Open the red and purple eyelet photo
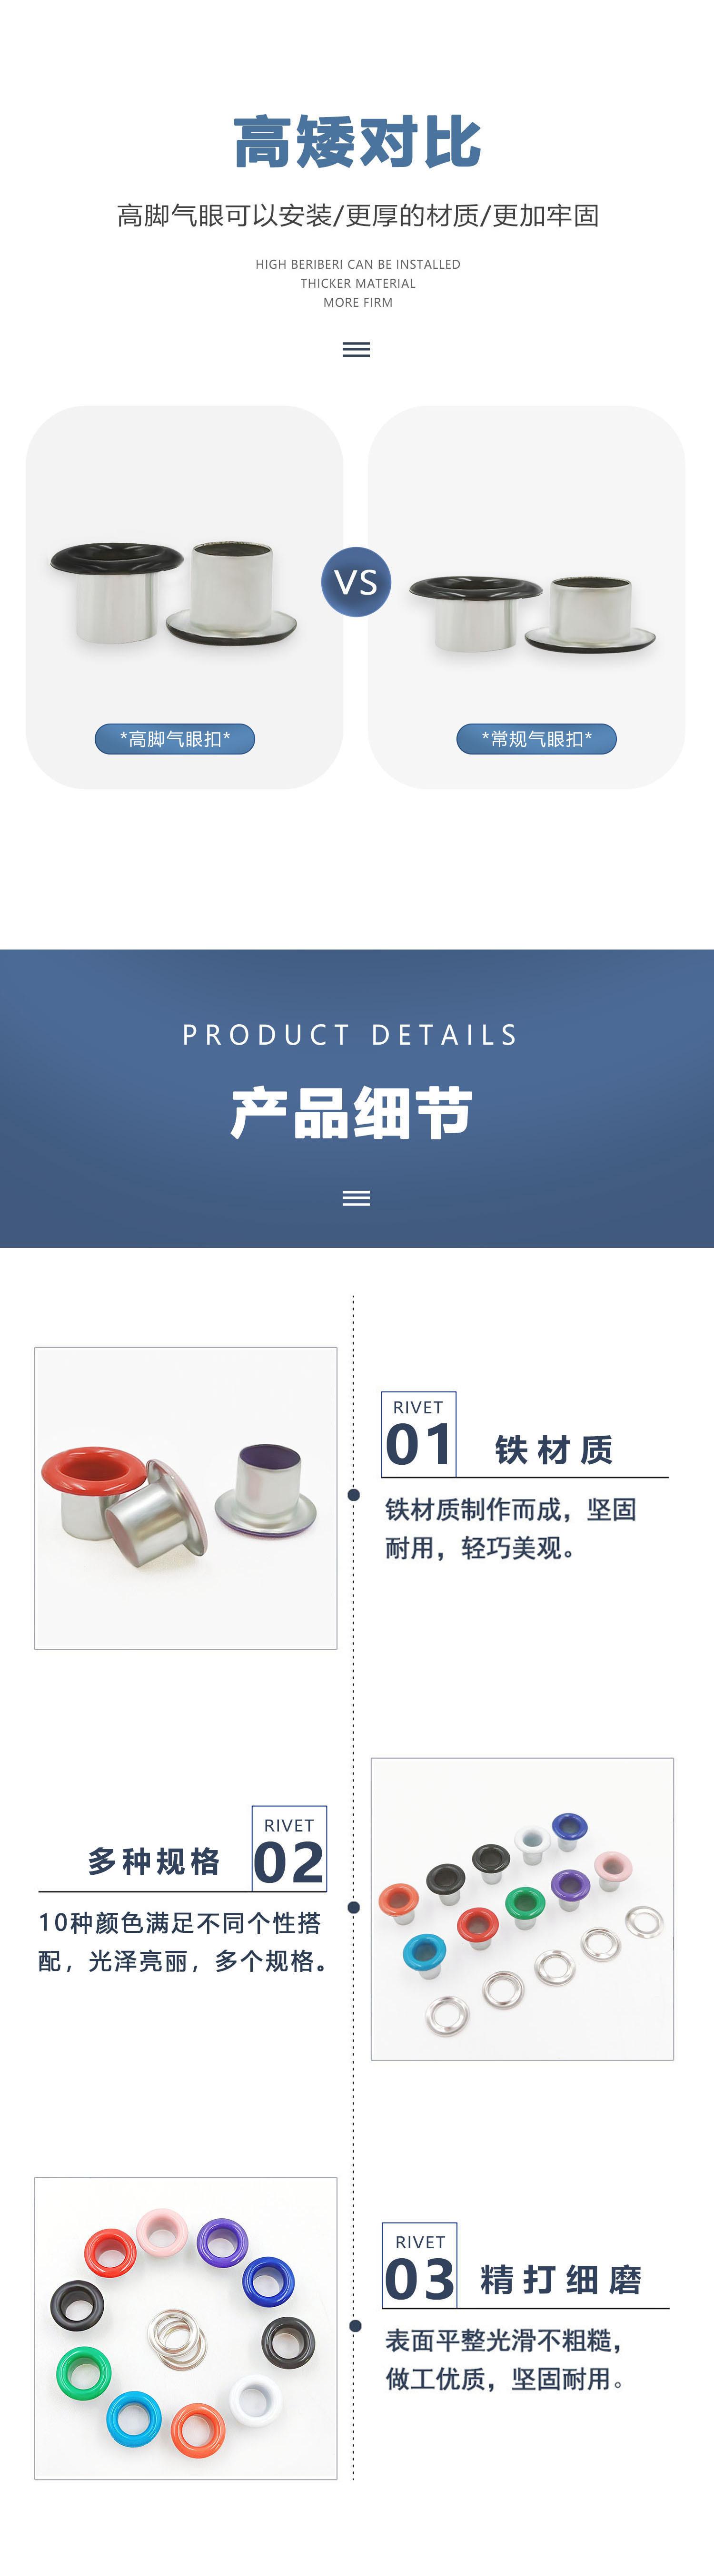Screen dimensions: 714x2576 coord(186,1498)
